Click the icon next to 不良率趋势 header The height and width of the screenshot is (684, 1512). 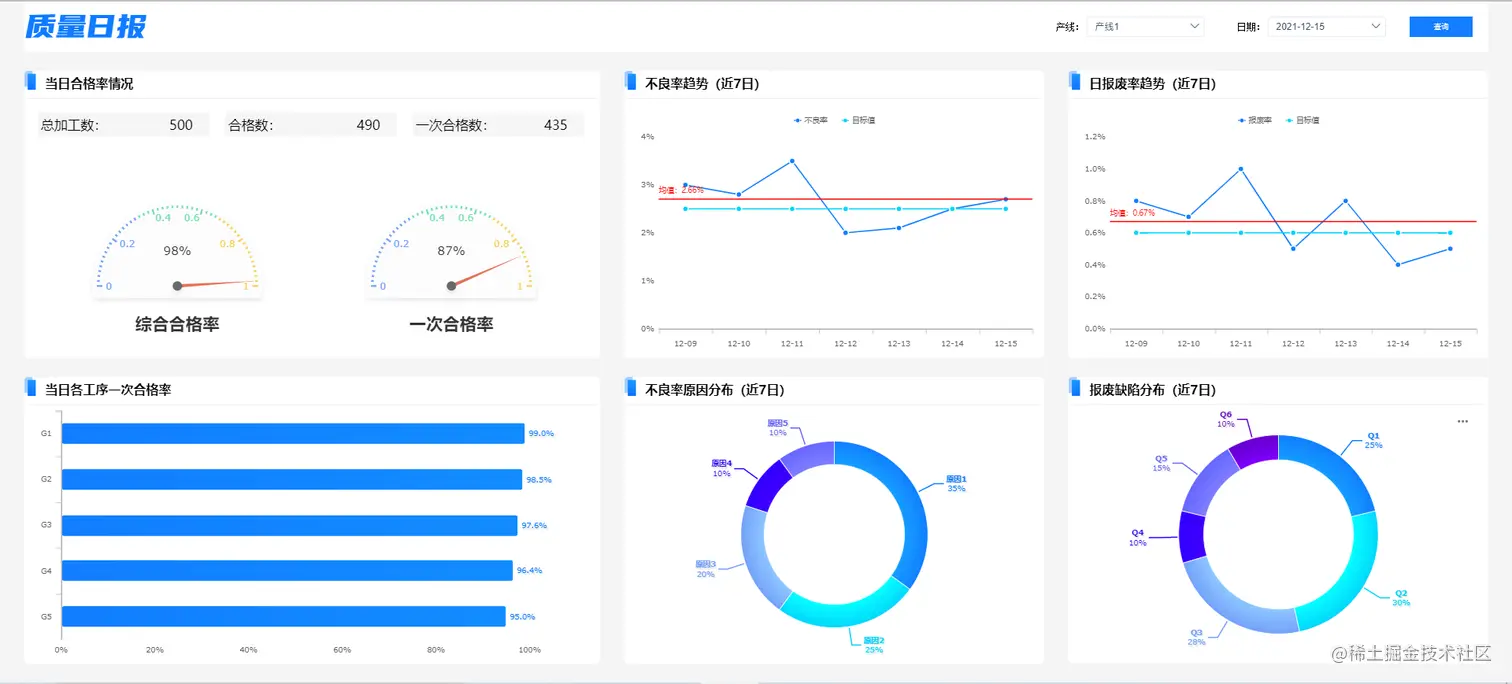tap(630, 83)
